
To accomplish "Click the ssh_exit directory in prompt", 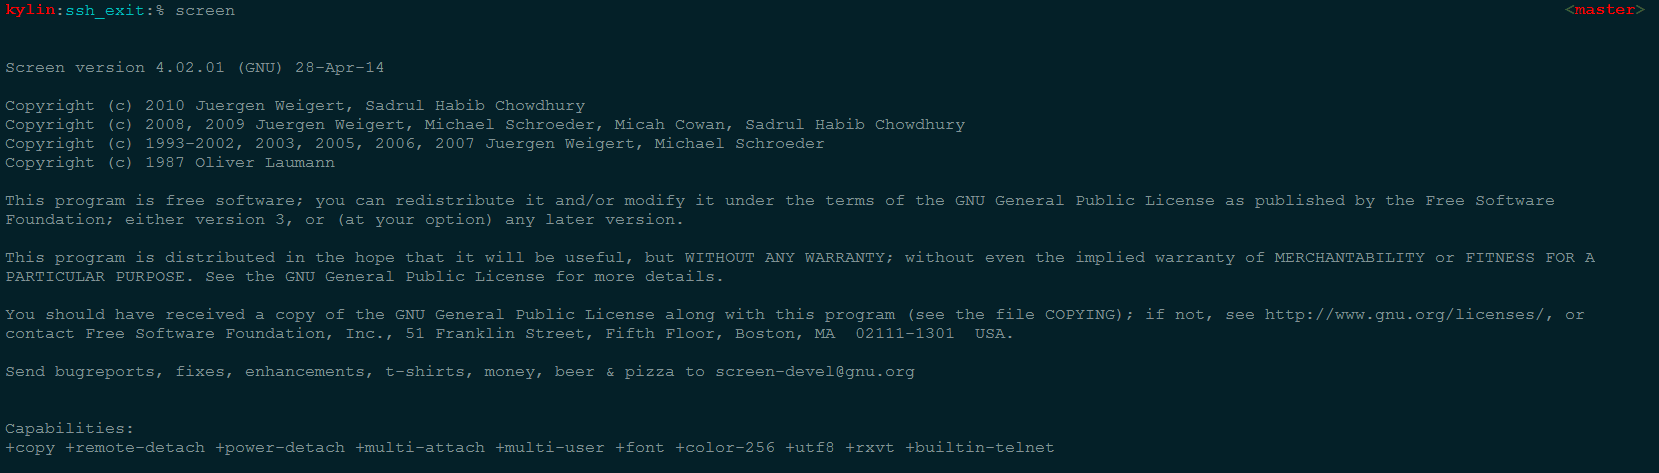I will pyautogui.click(x=105, y=10).
